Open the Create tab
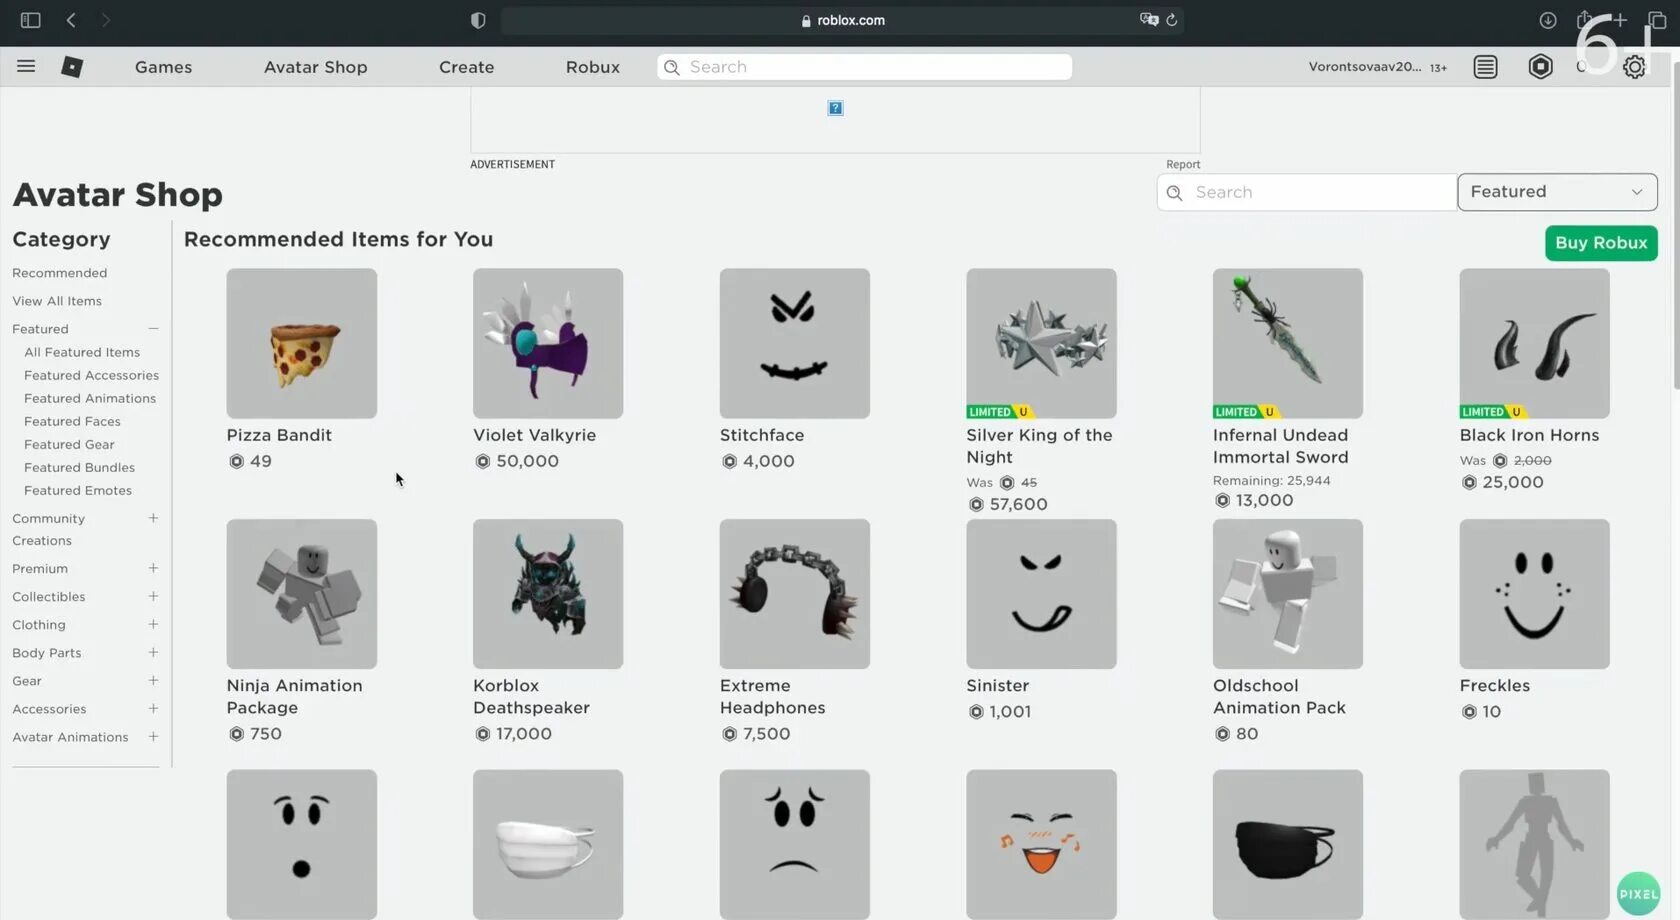The height and width of the screenshot is (920, 1680). coord(466,67)
